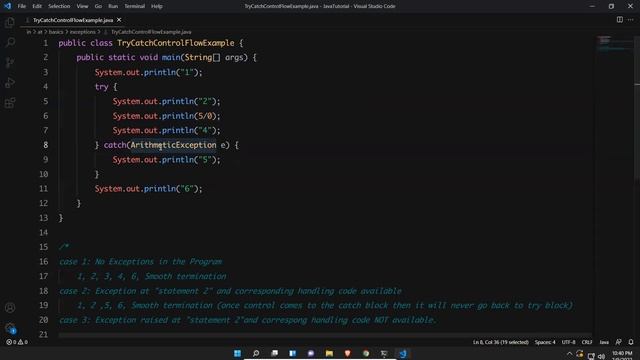The width and height of the screenshot is (640, 360).
Task: Open the Explorer view in activity bar
Action: click(x=10, y=22)
